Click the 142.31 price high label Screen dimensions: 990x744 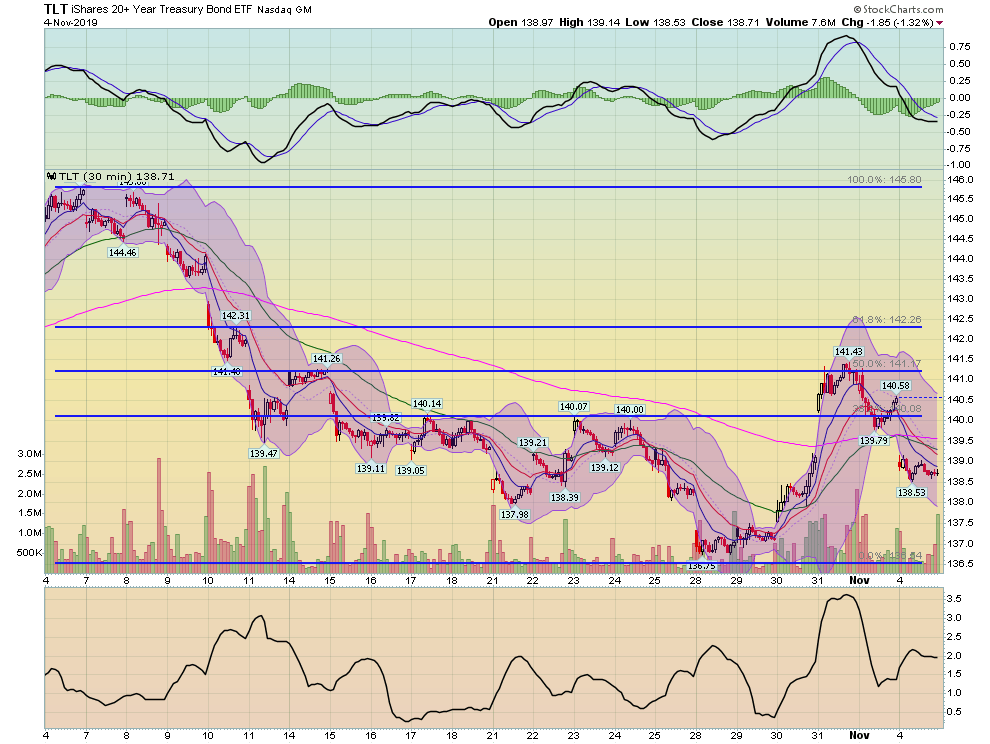point(236,315)
